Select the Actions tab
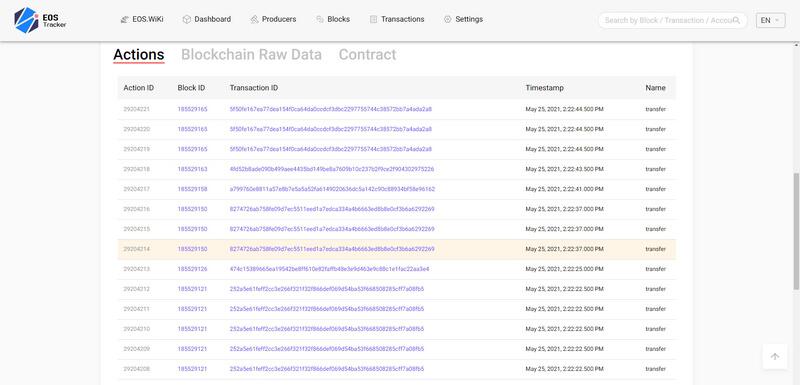 139,55
